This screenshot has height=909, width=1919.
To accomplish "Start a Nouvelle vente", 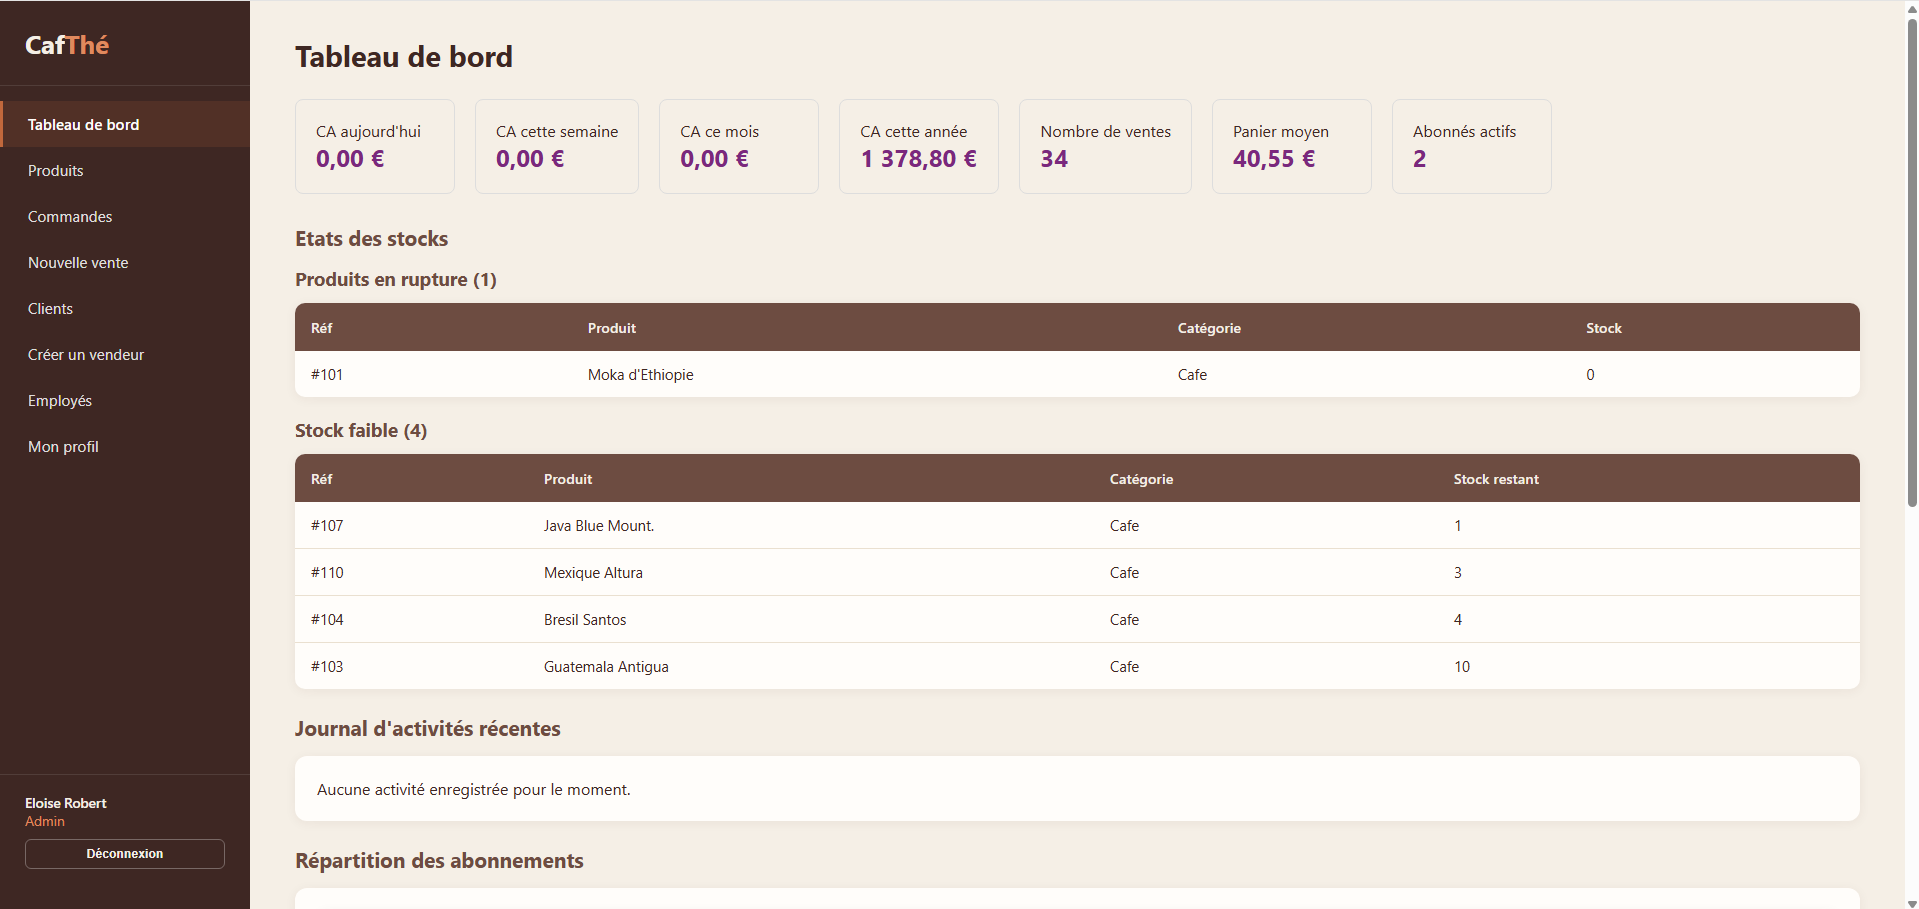I will coord(125,262).
